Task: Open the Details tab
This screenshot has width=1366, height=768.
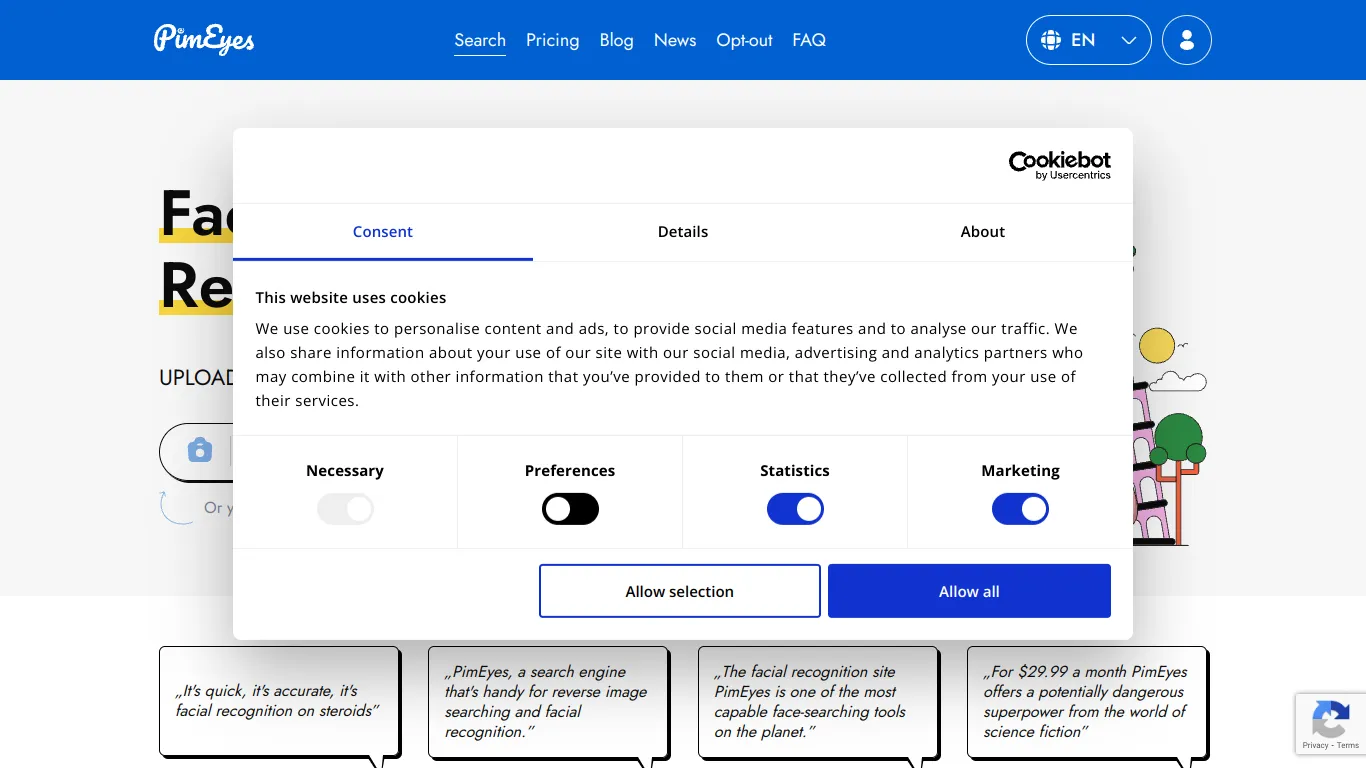Action: point(683,232)
